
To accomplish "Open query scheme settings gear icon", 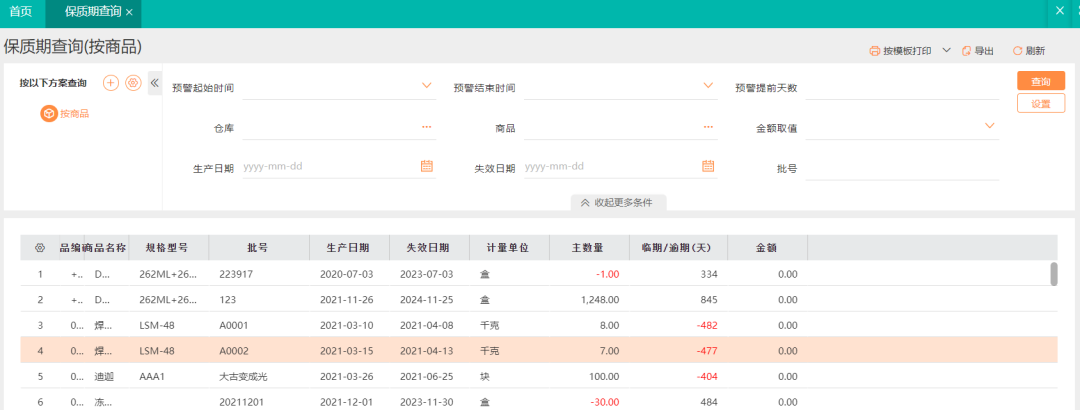I will click(133, 83).
